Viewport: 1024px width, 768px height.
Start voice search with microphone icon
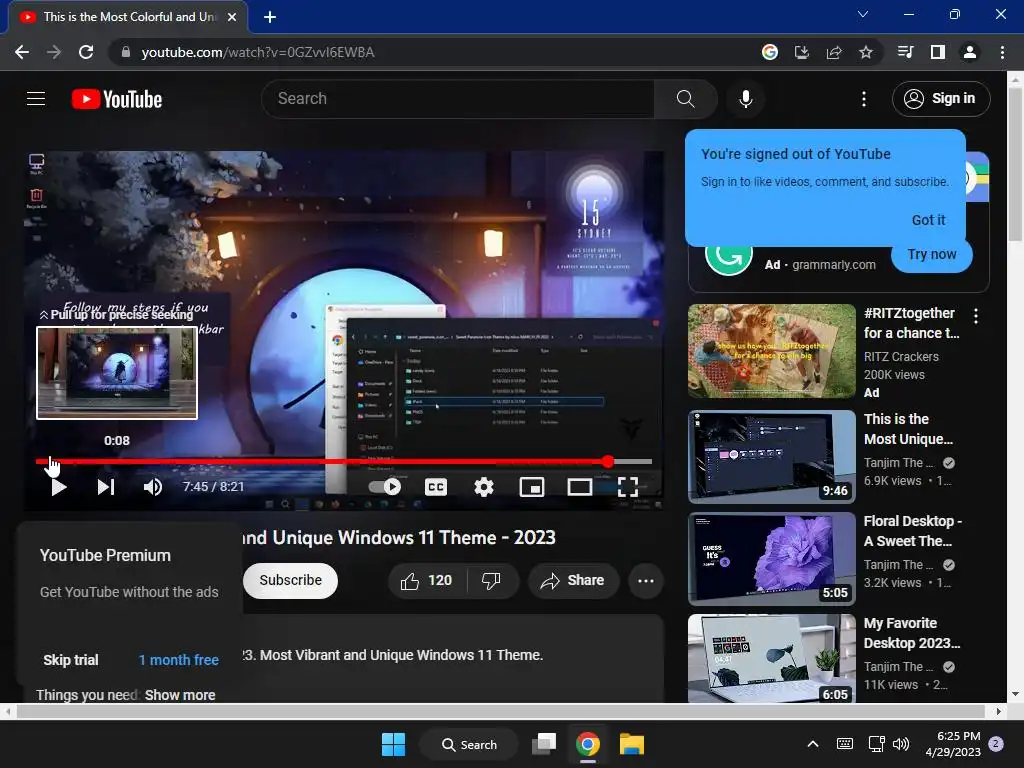745,99
